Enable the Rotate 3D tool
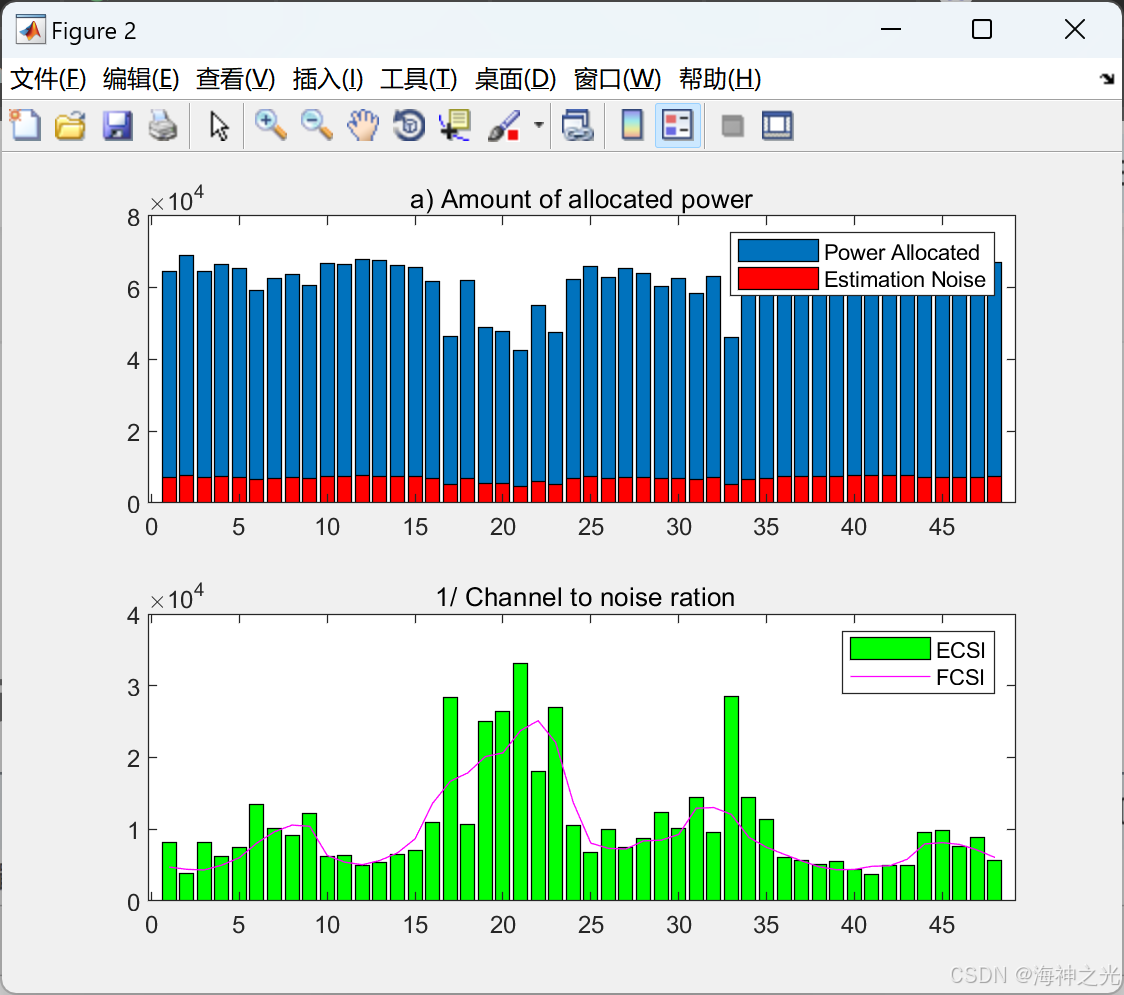 point(409,125)
